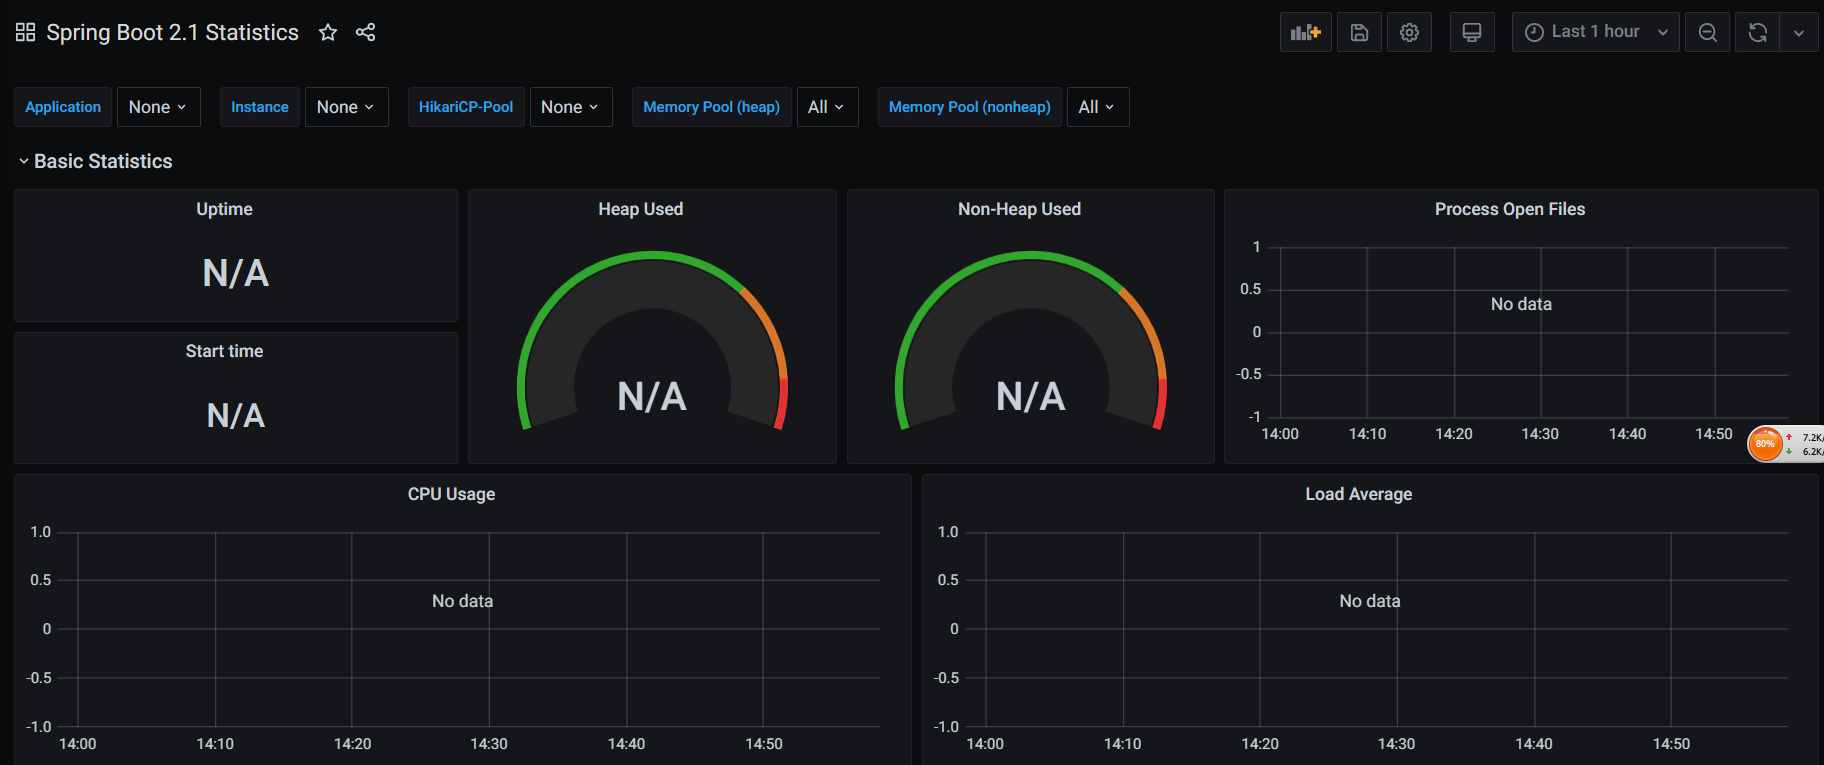Viewport: 1824px width, 765px height.
Task: Click No data in CPU Usage graph
Action: click(x=462, y=601)
